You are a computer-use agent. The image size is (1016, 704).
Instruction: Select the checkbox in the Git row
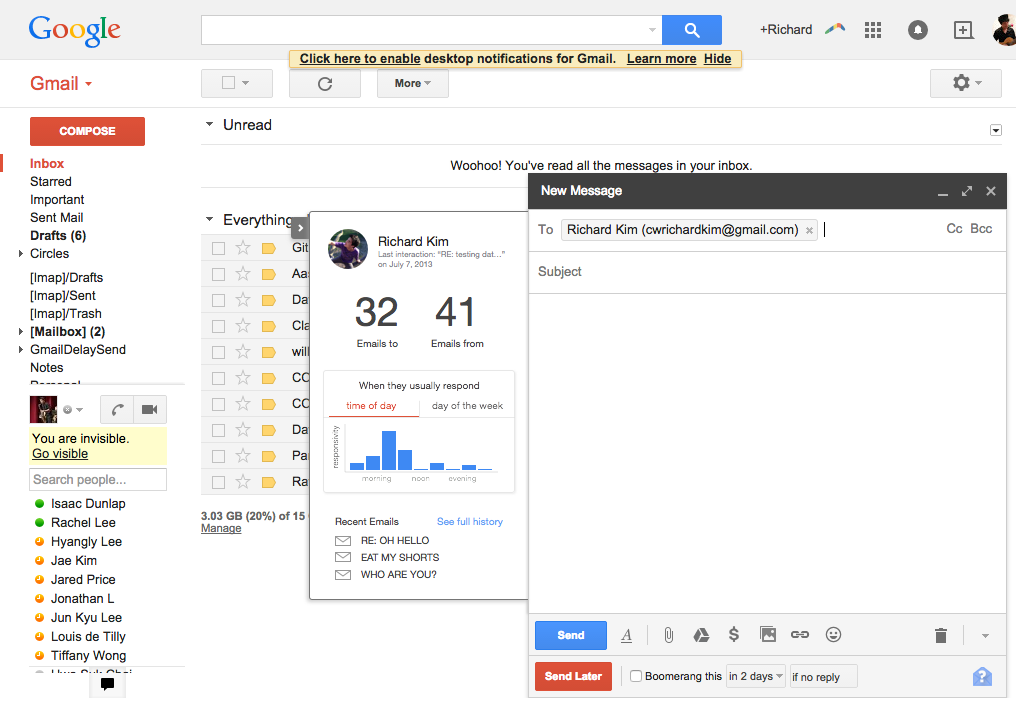(218, 248)
